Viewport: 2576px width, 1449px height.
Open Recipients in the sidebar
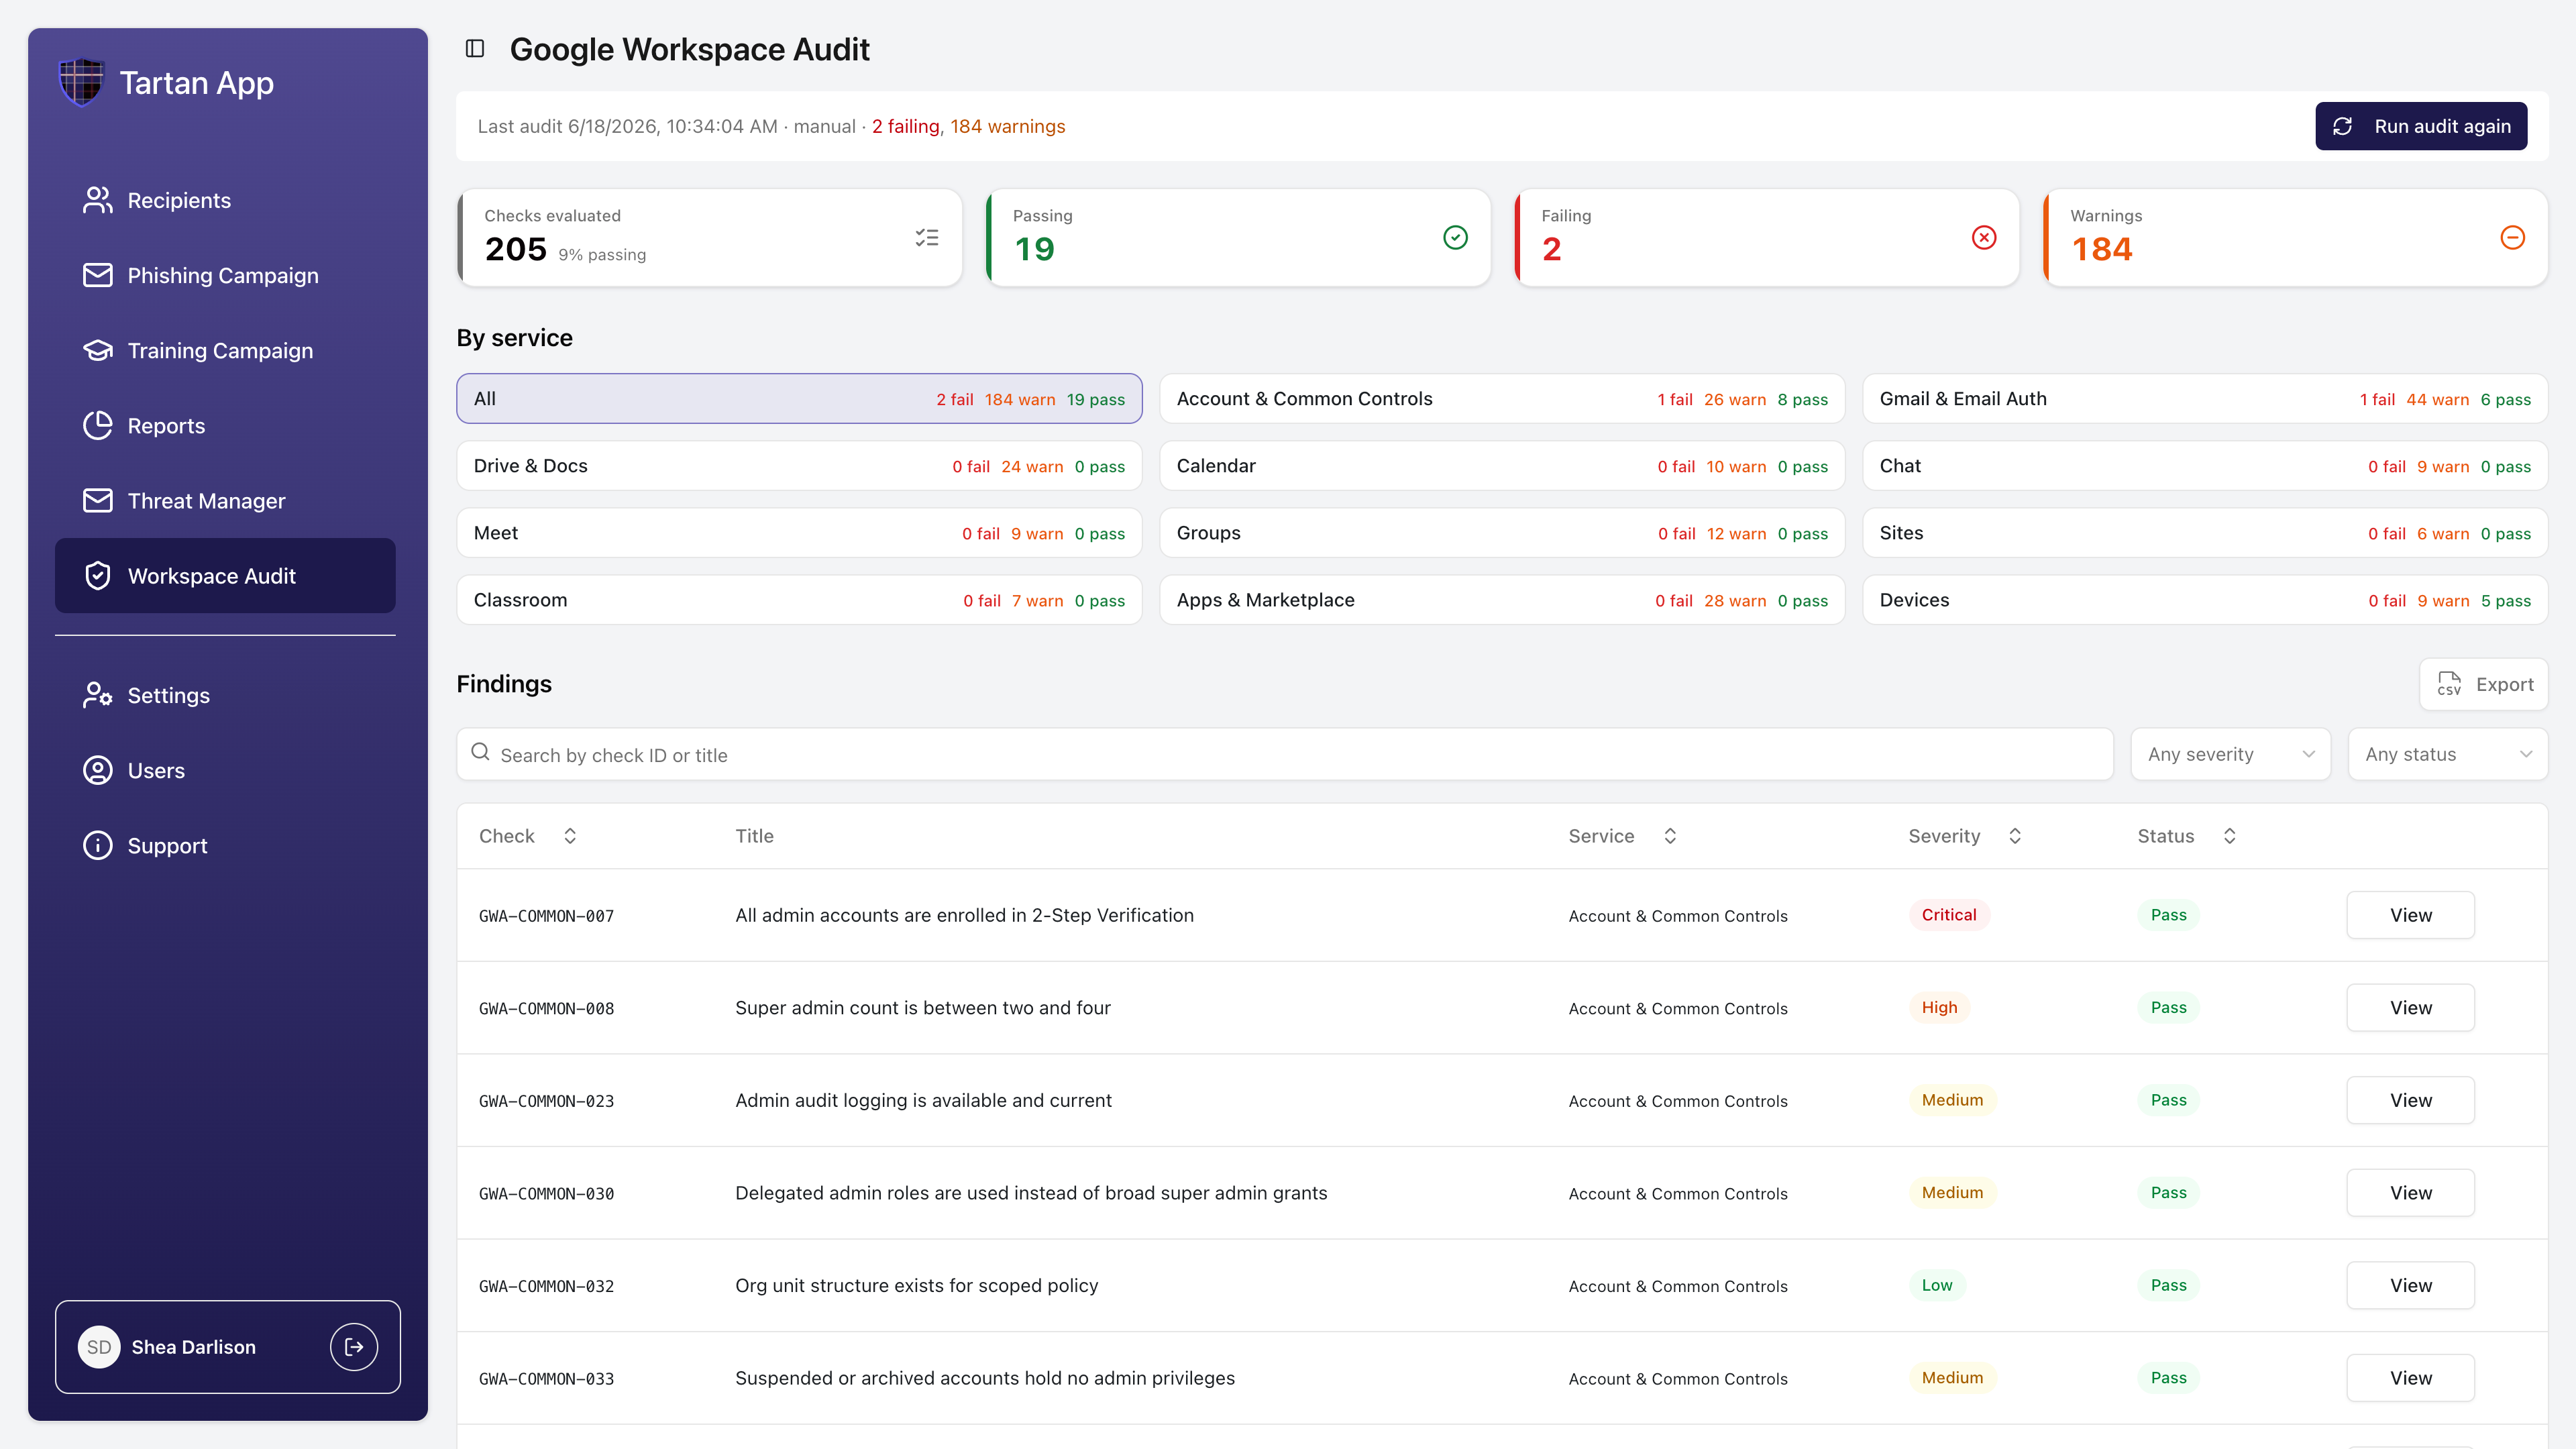click(x=225, y=200)
